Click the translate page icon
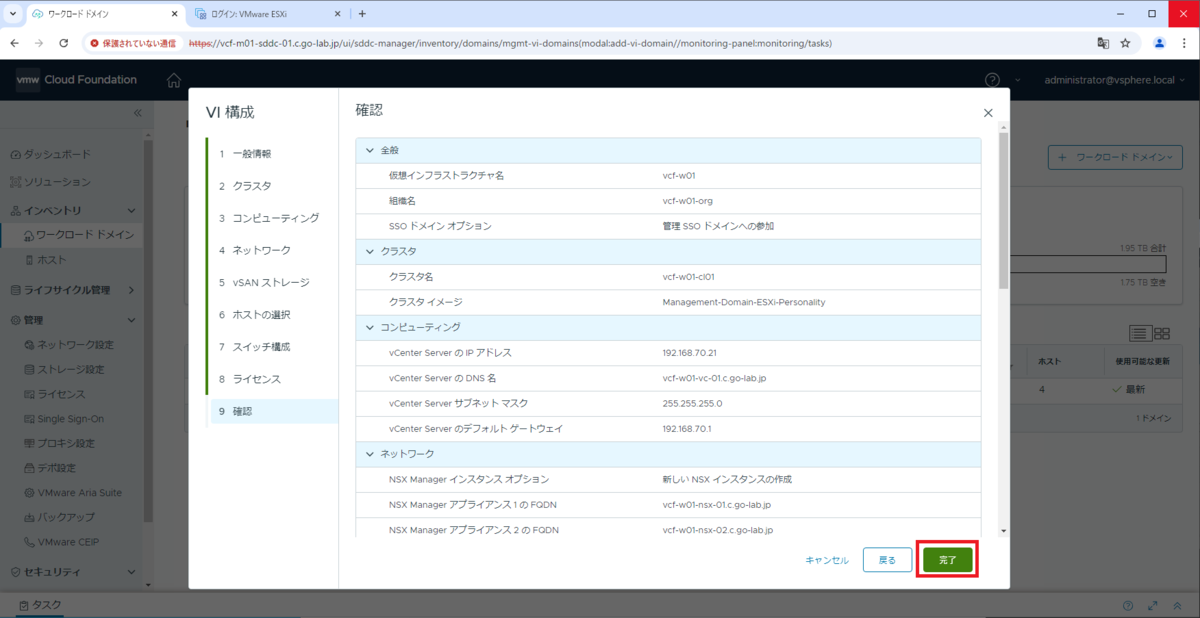The height and width of the screenshot is (618, 1200). pos(1103,43)
